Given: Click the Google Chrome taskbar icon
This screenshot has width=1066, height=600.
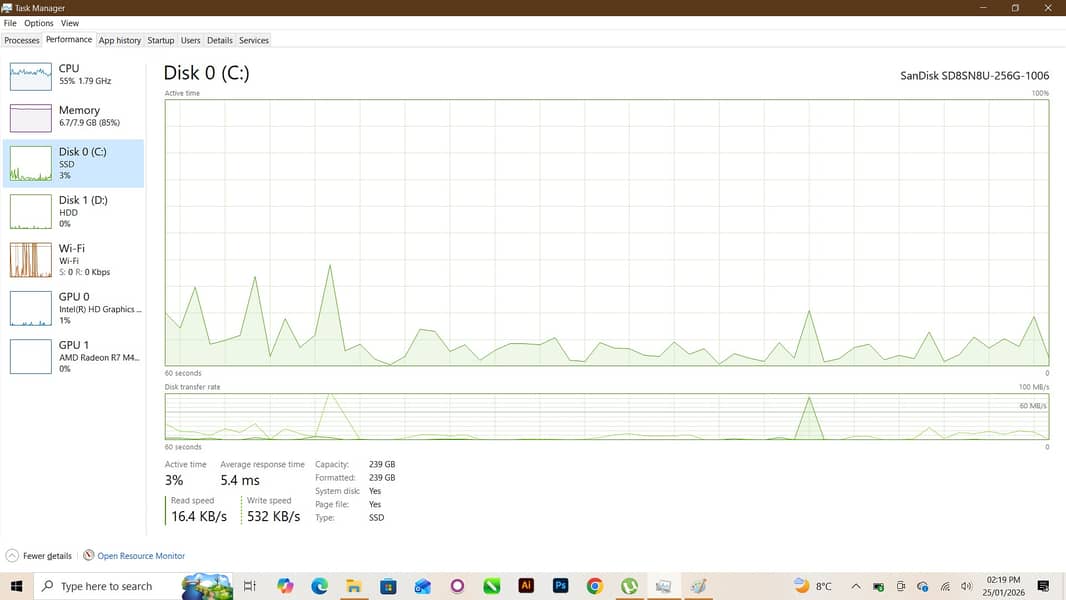Looking at the screenshot, I should [595, 586].
